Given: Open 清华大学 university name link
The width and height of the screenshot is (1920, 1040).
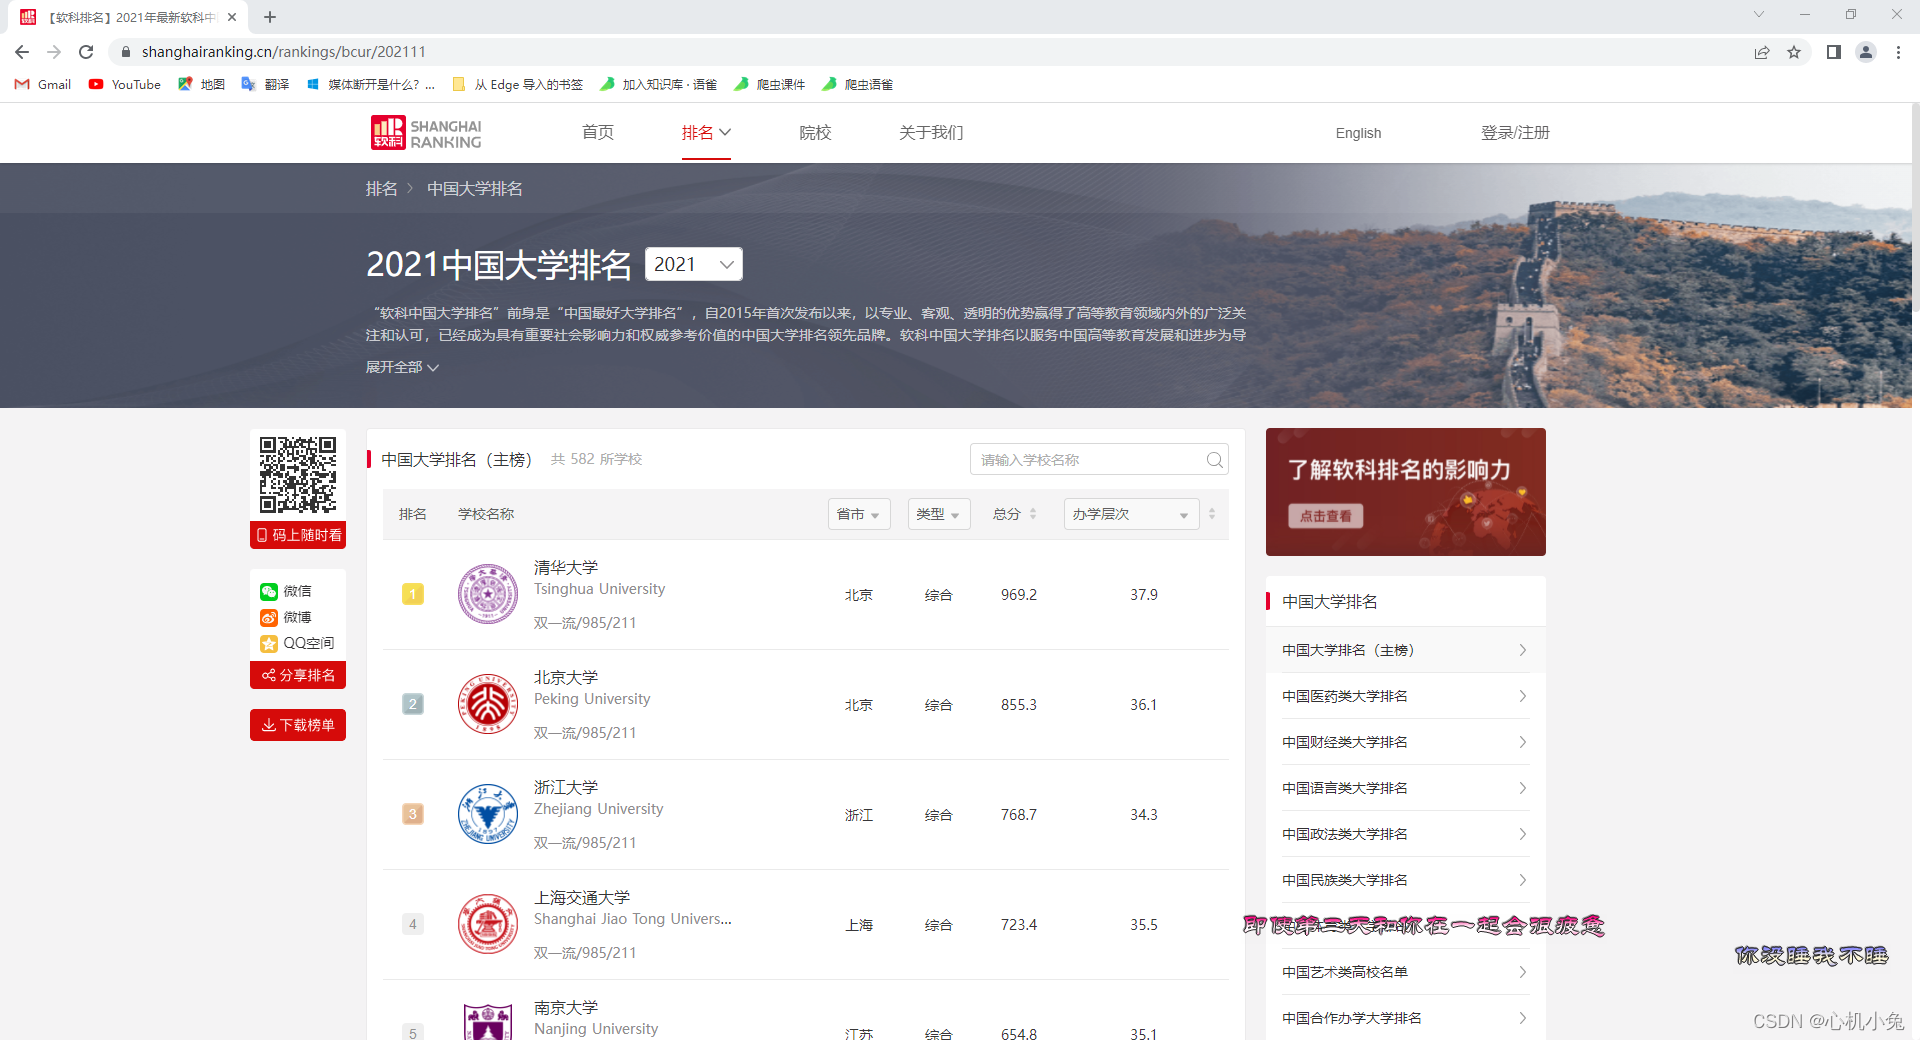Looking at the screenshot, I should click(566, 567).
